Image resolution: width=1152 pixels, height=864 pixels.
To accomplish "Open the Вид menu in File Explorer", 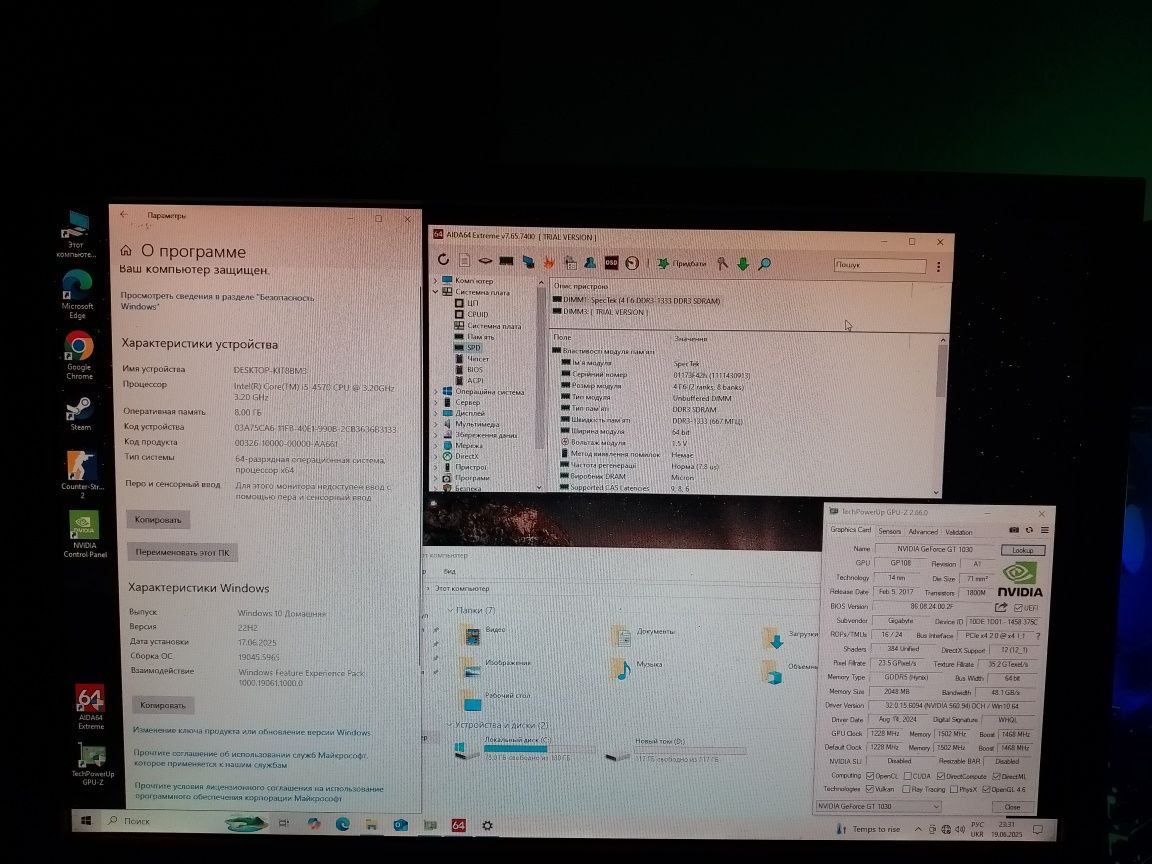I will [449, 571].
